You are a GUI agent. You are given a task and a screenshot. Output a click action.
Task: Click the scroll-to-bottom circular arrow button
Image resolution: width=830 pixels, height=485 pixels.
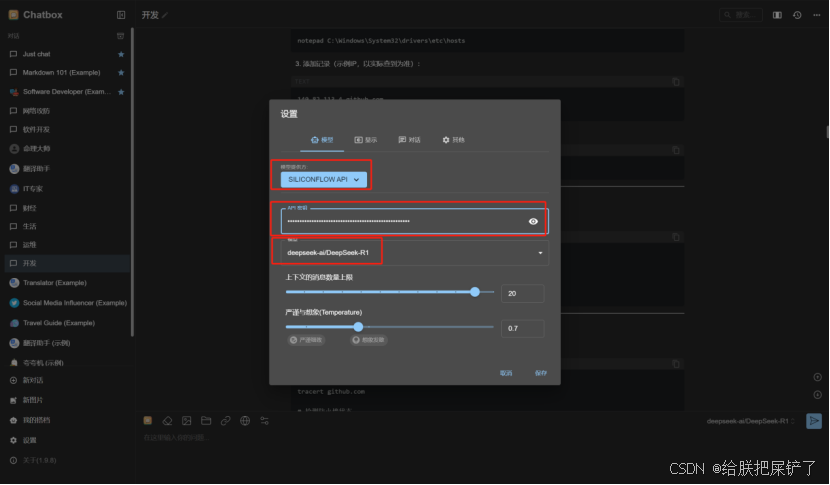[x=817, y=395]
